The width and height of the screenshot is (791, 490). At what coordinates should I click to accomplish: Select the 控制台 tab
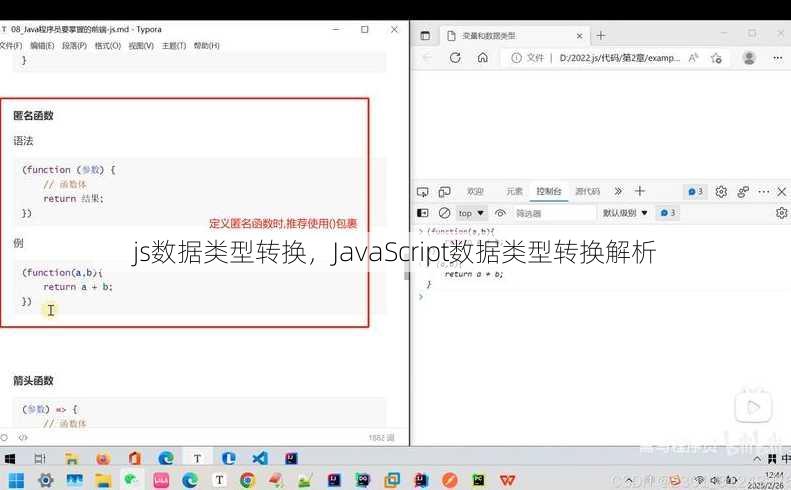click(549, 191)
